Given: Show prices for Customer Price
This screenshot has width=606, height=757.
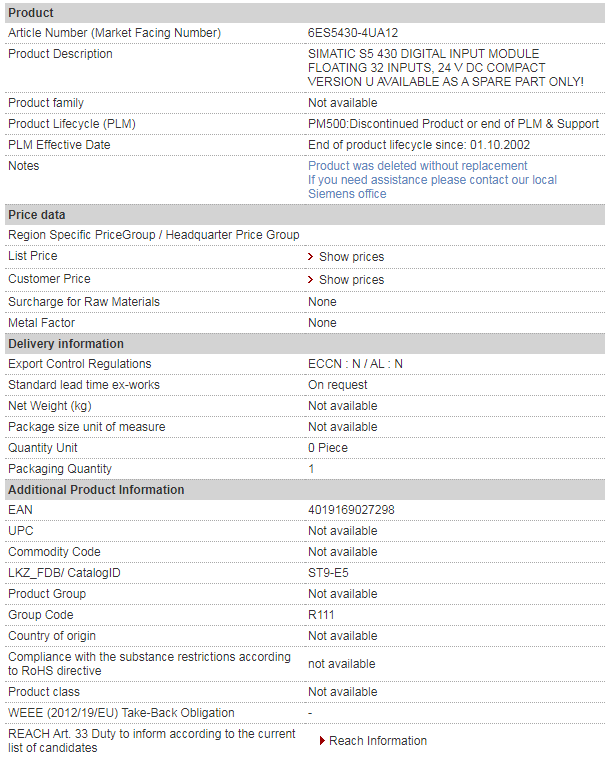Looking at the screenshot, I should coord(352,280).
